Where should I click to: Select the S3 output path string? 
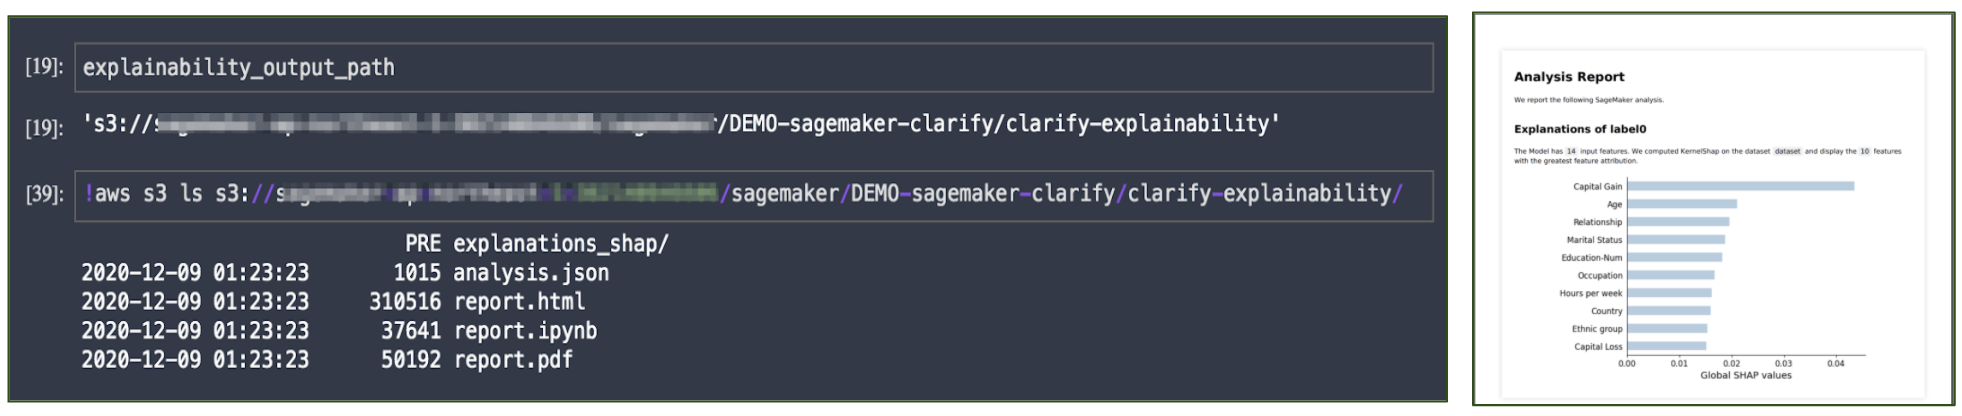coord(681,125)
